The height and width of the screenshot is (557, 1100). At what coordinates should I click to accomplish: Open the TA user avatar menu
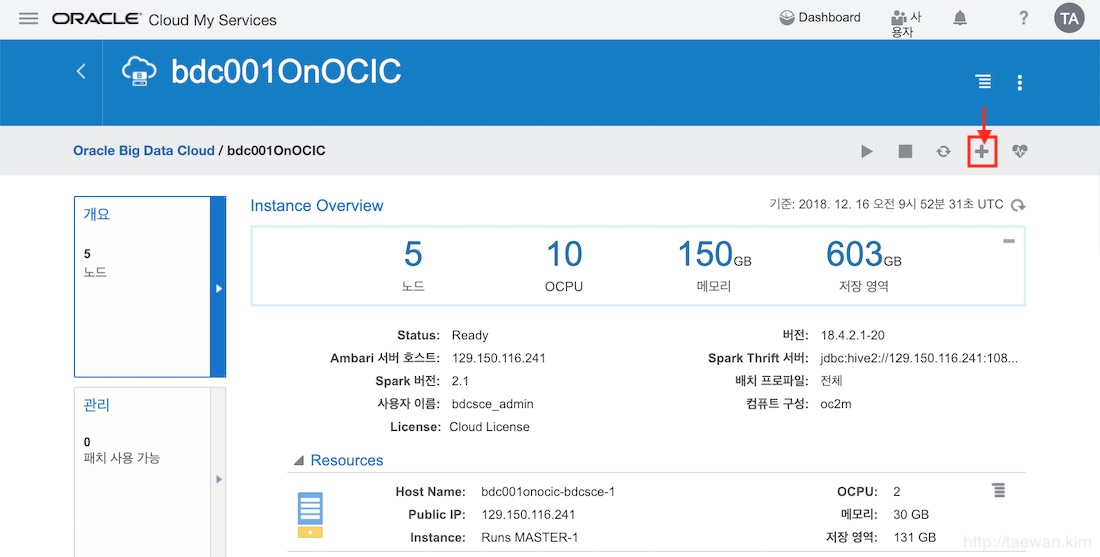1069,19
